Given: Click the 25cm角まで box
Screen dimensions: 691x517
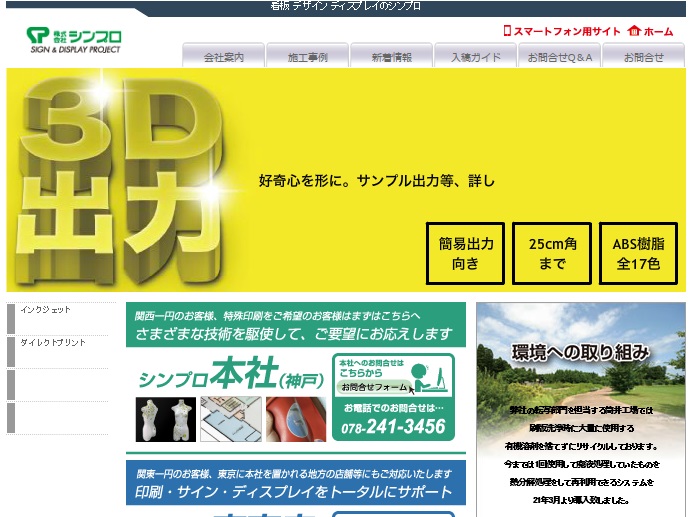Looking at the screenshot, I should 552,253.
